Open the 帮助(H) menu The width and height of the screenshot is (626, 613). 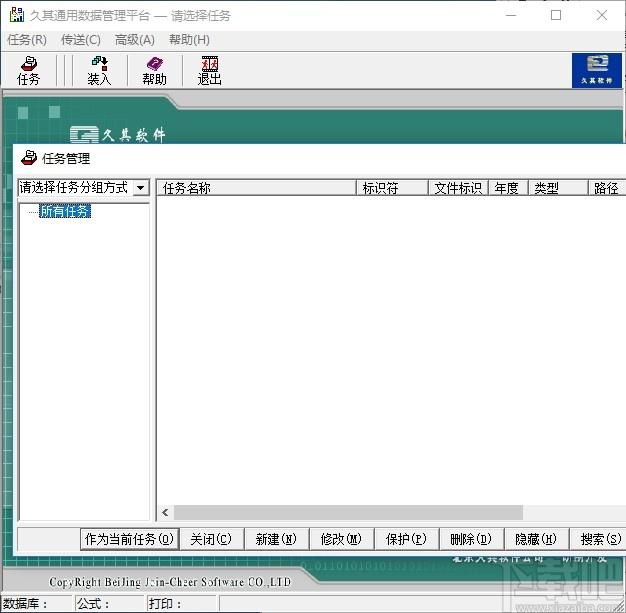click(189, 40)
